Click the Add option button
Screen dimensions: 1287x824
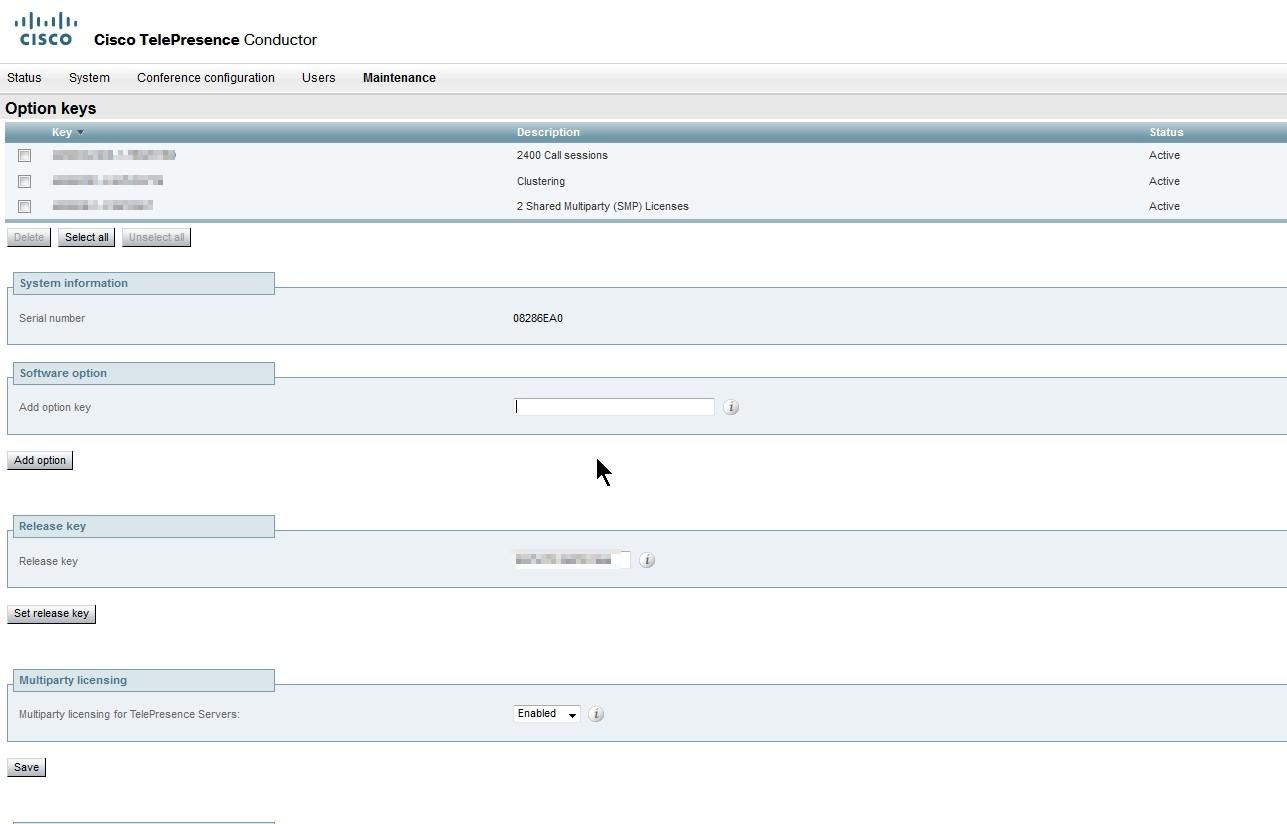(x=40, y=460)
